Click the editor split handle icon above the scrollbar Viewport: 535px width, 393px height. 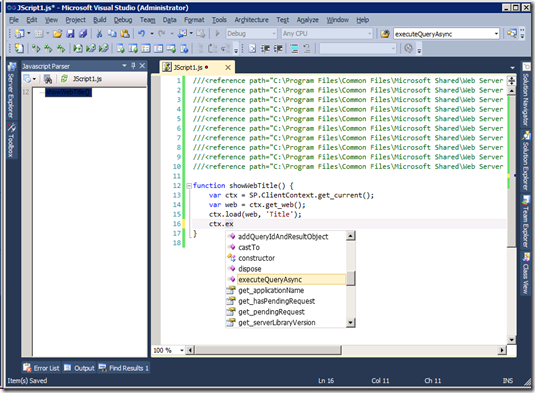click(x=511, y=81)
